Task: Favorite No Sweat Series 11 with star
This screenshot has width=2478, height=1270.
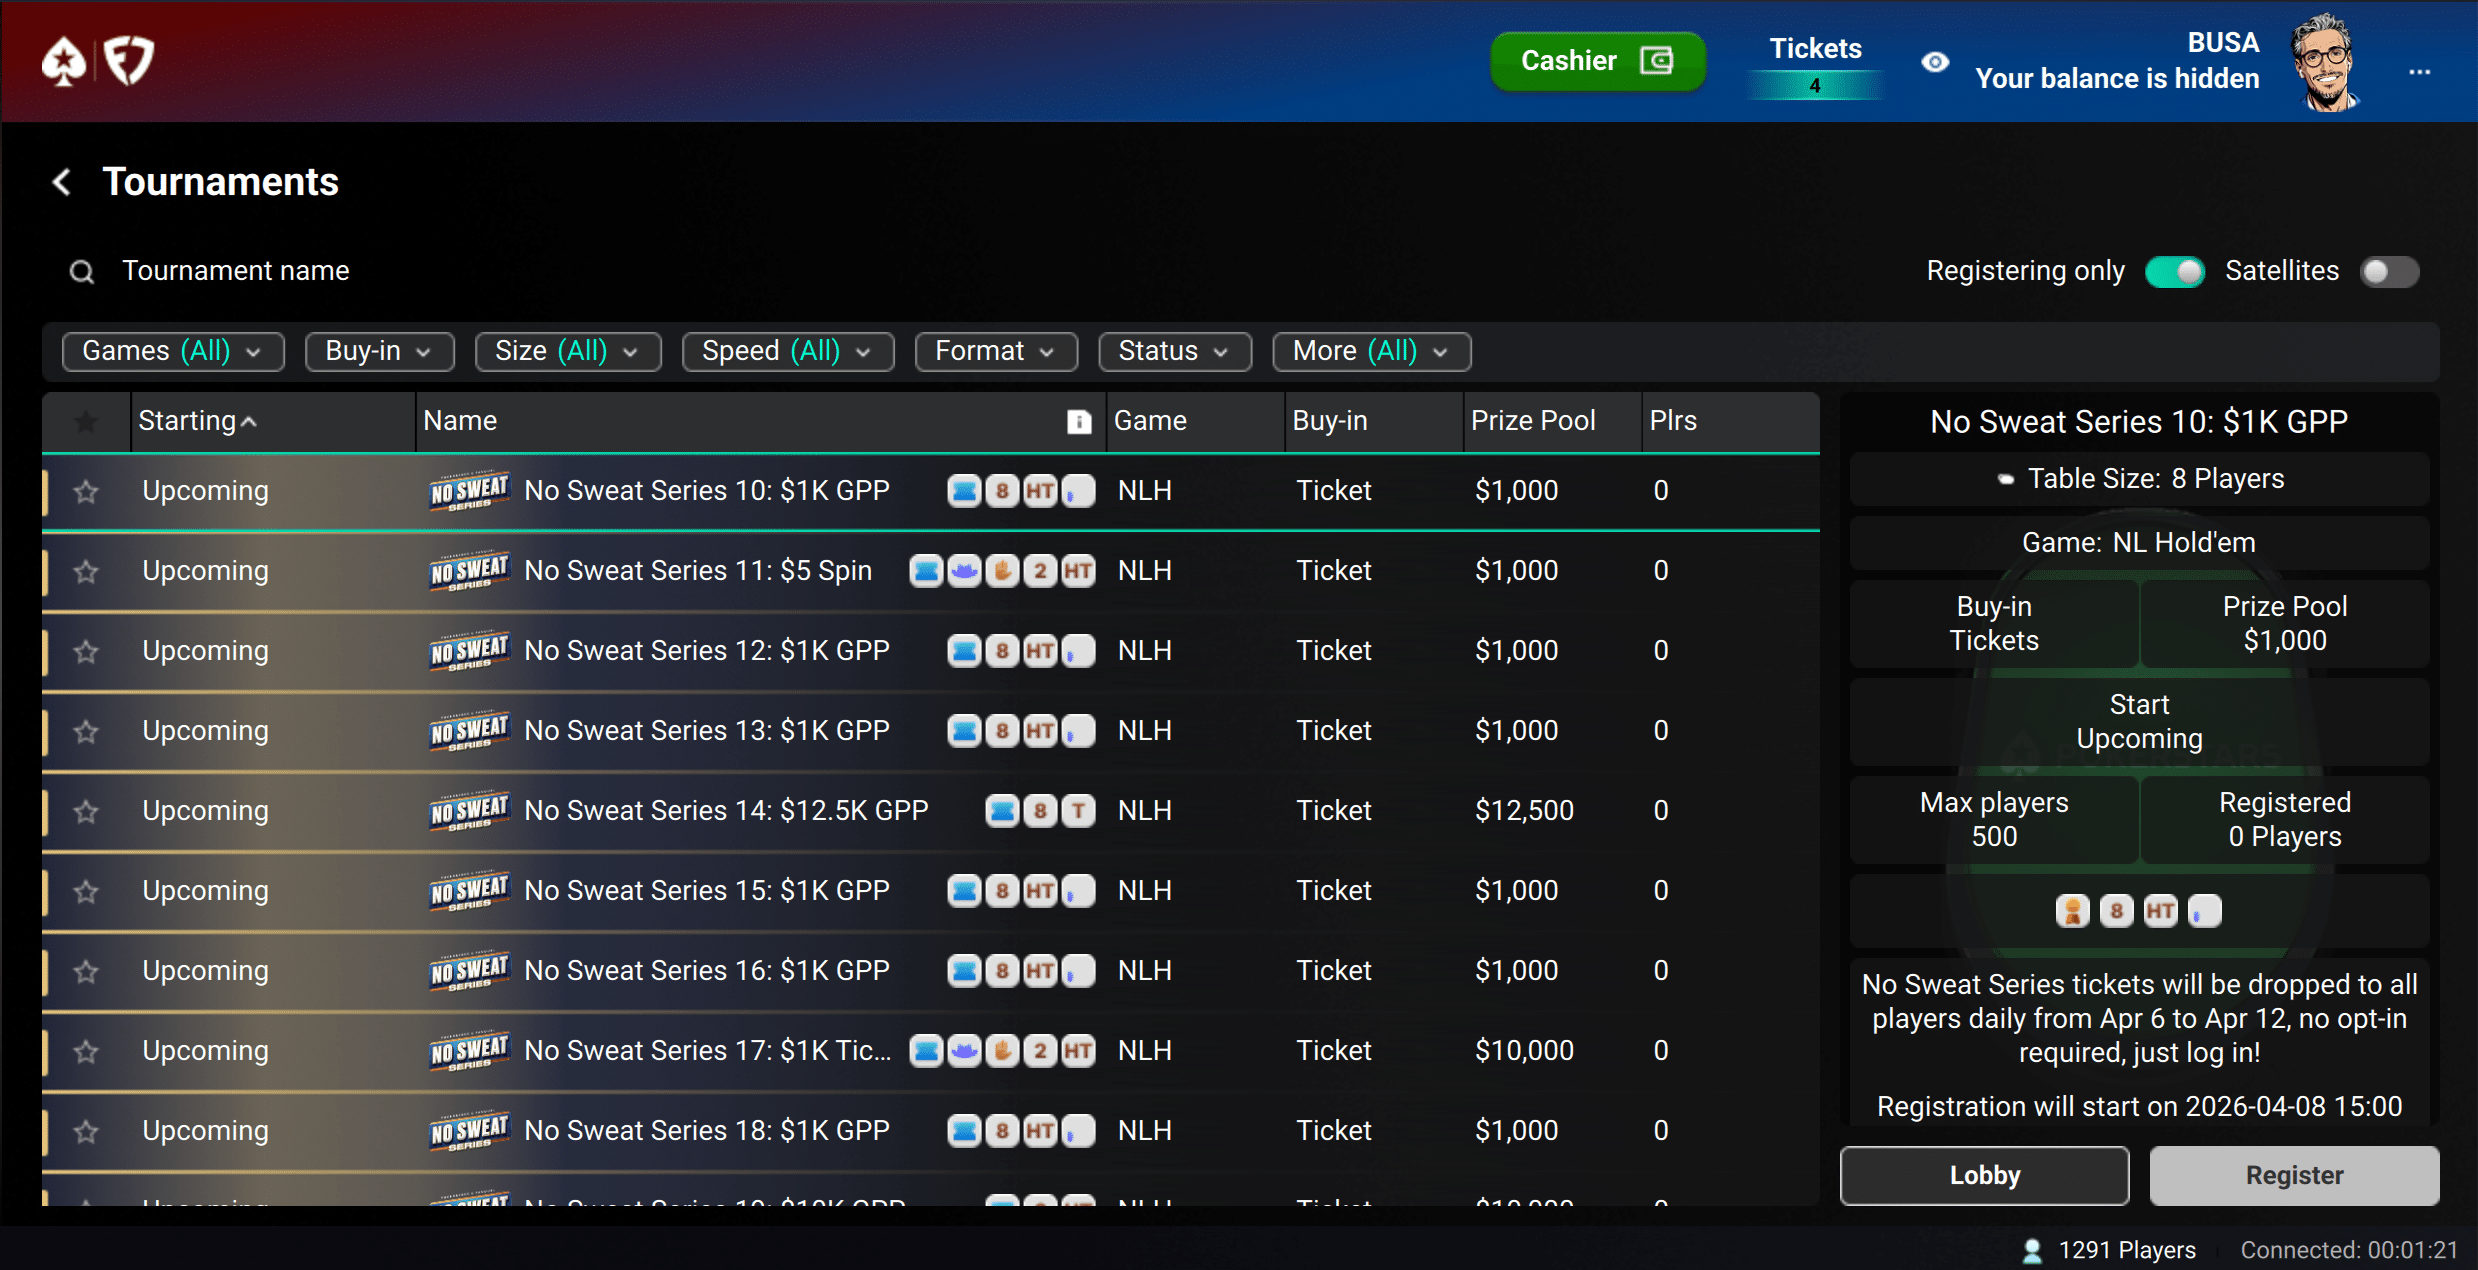Action: (x=86, y=571)
